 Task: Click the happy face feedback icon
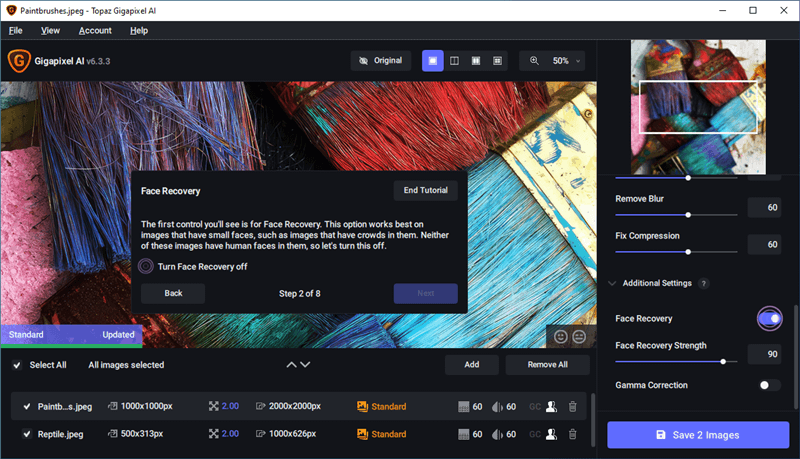click(x=561, y=337)
